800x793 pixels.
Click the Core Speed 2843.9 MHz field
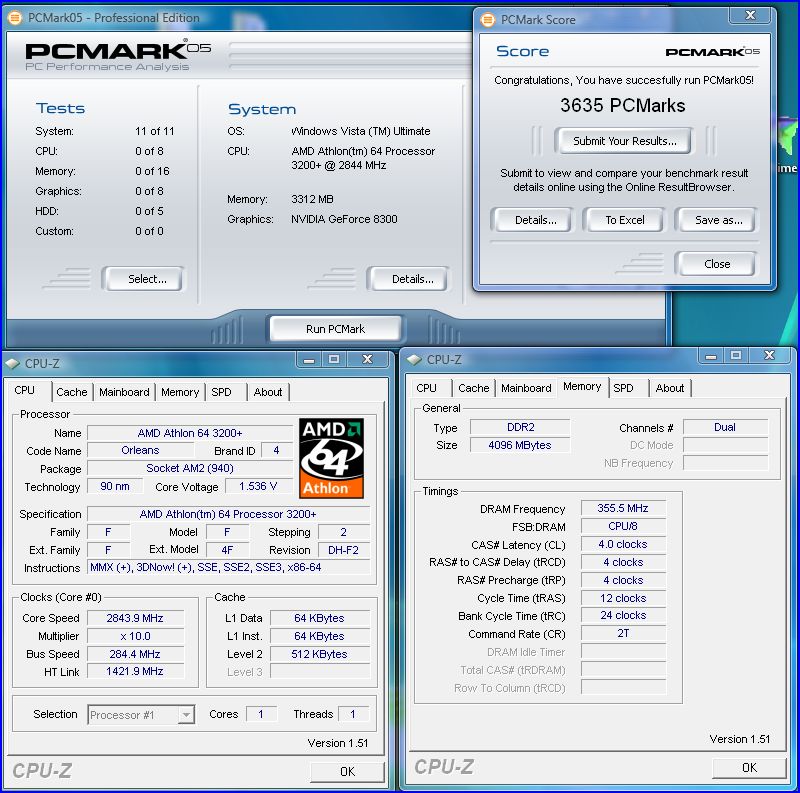pyautogui.click(x=135, y=618)
